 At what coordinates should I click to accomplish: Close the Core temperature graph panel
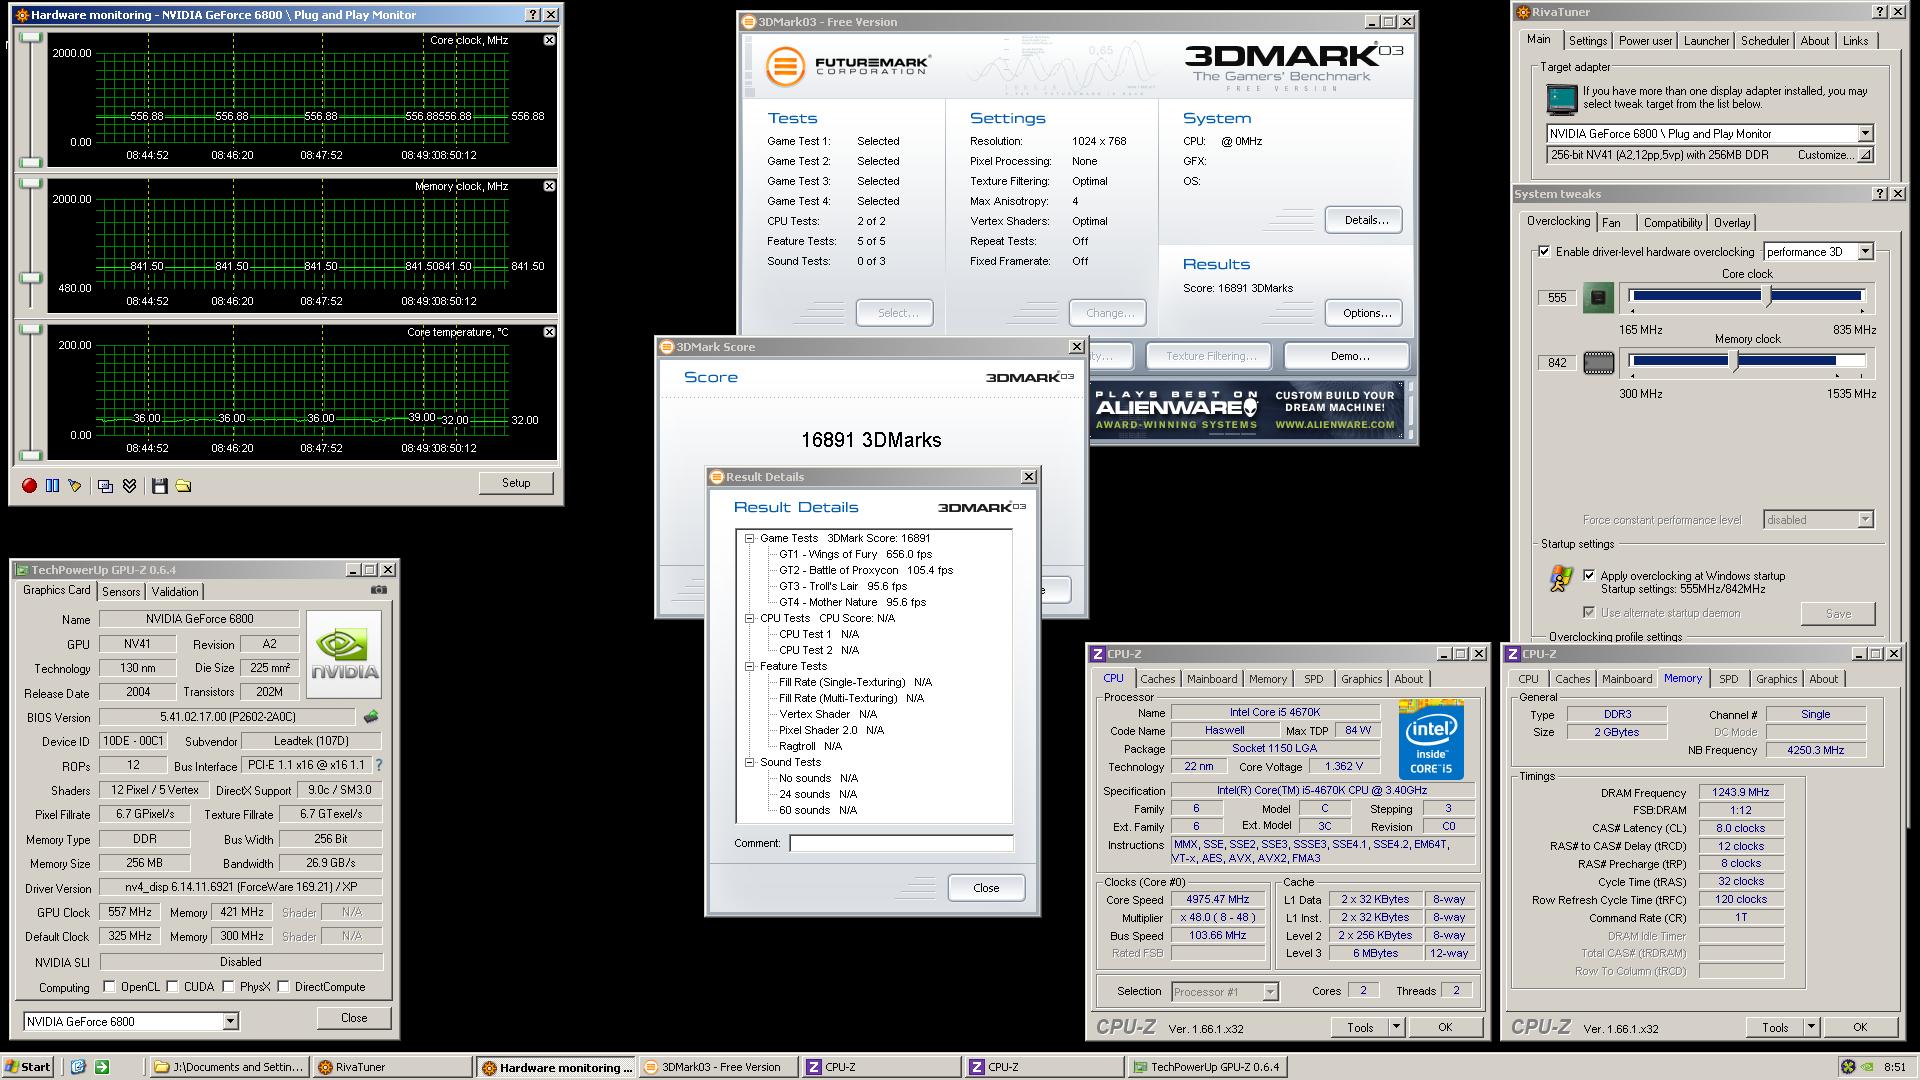[x=549, y=332]
